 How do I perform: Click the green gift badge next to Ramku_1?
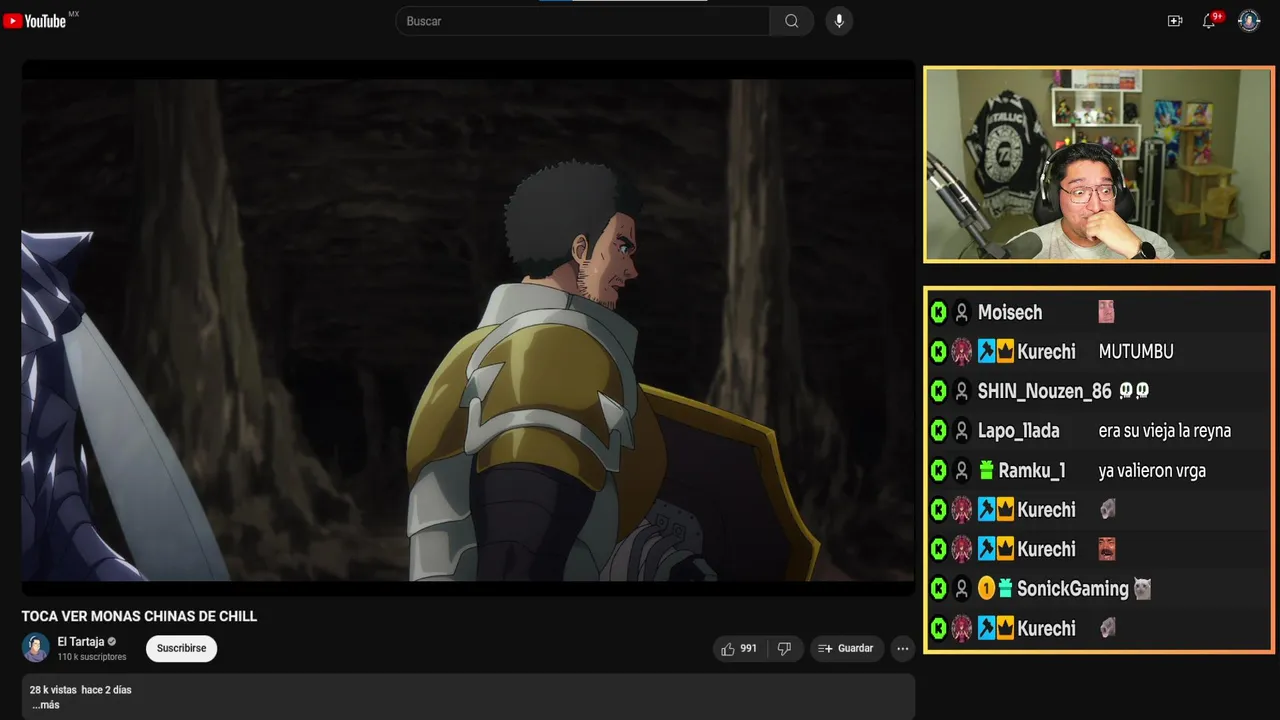[986, 470]
